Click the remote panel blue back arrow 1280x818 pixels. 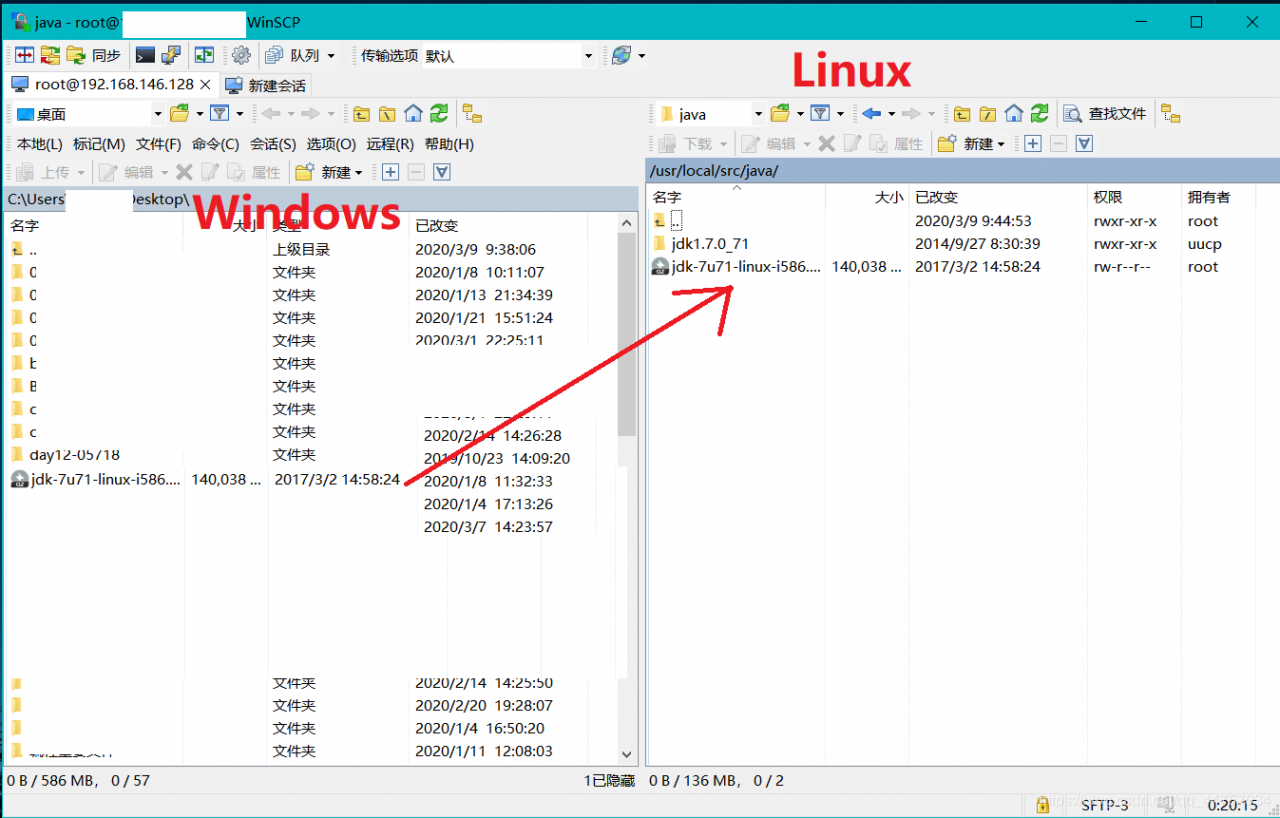tap(872, 114)
